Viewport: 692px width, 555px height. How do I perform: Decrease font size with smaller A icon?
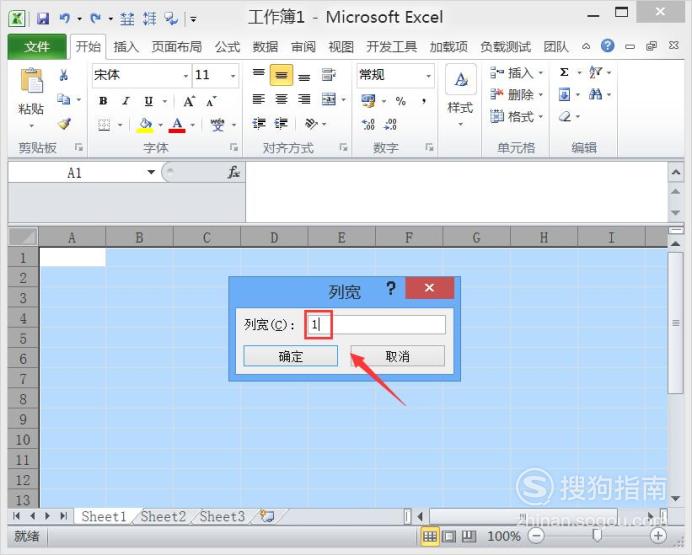click(211, 101)
